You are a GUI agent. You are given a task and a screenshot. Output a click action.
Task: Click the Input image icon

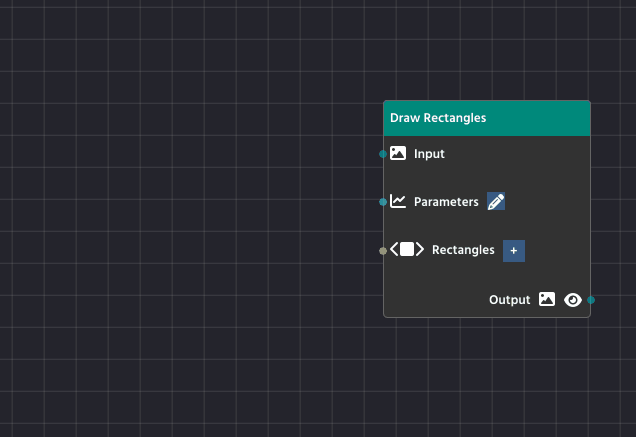(398, 154)
